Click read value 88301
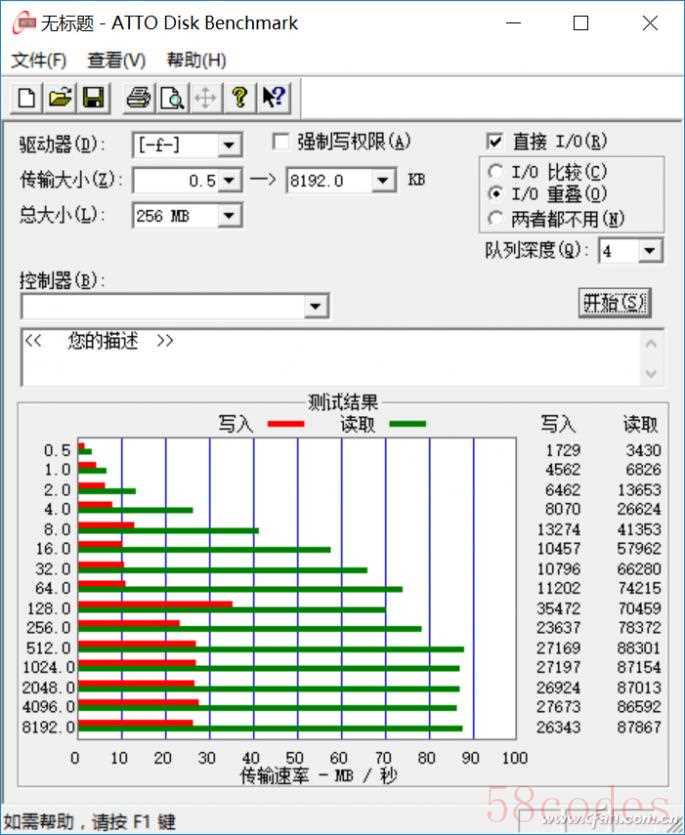The height and width of the screenshot is (835, 685). (639, 648)
